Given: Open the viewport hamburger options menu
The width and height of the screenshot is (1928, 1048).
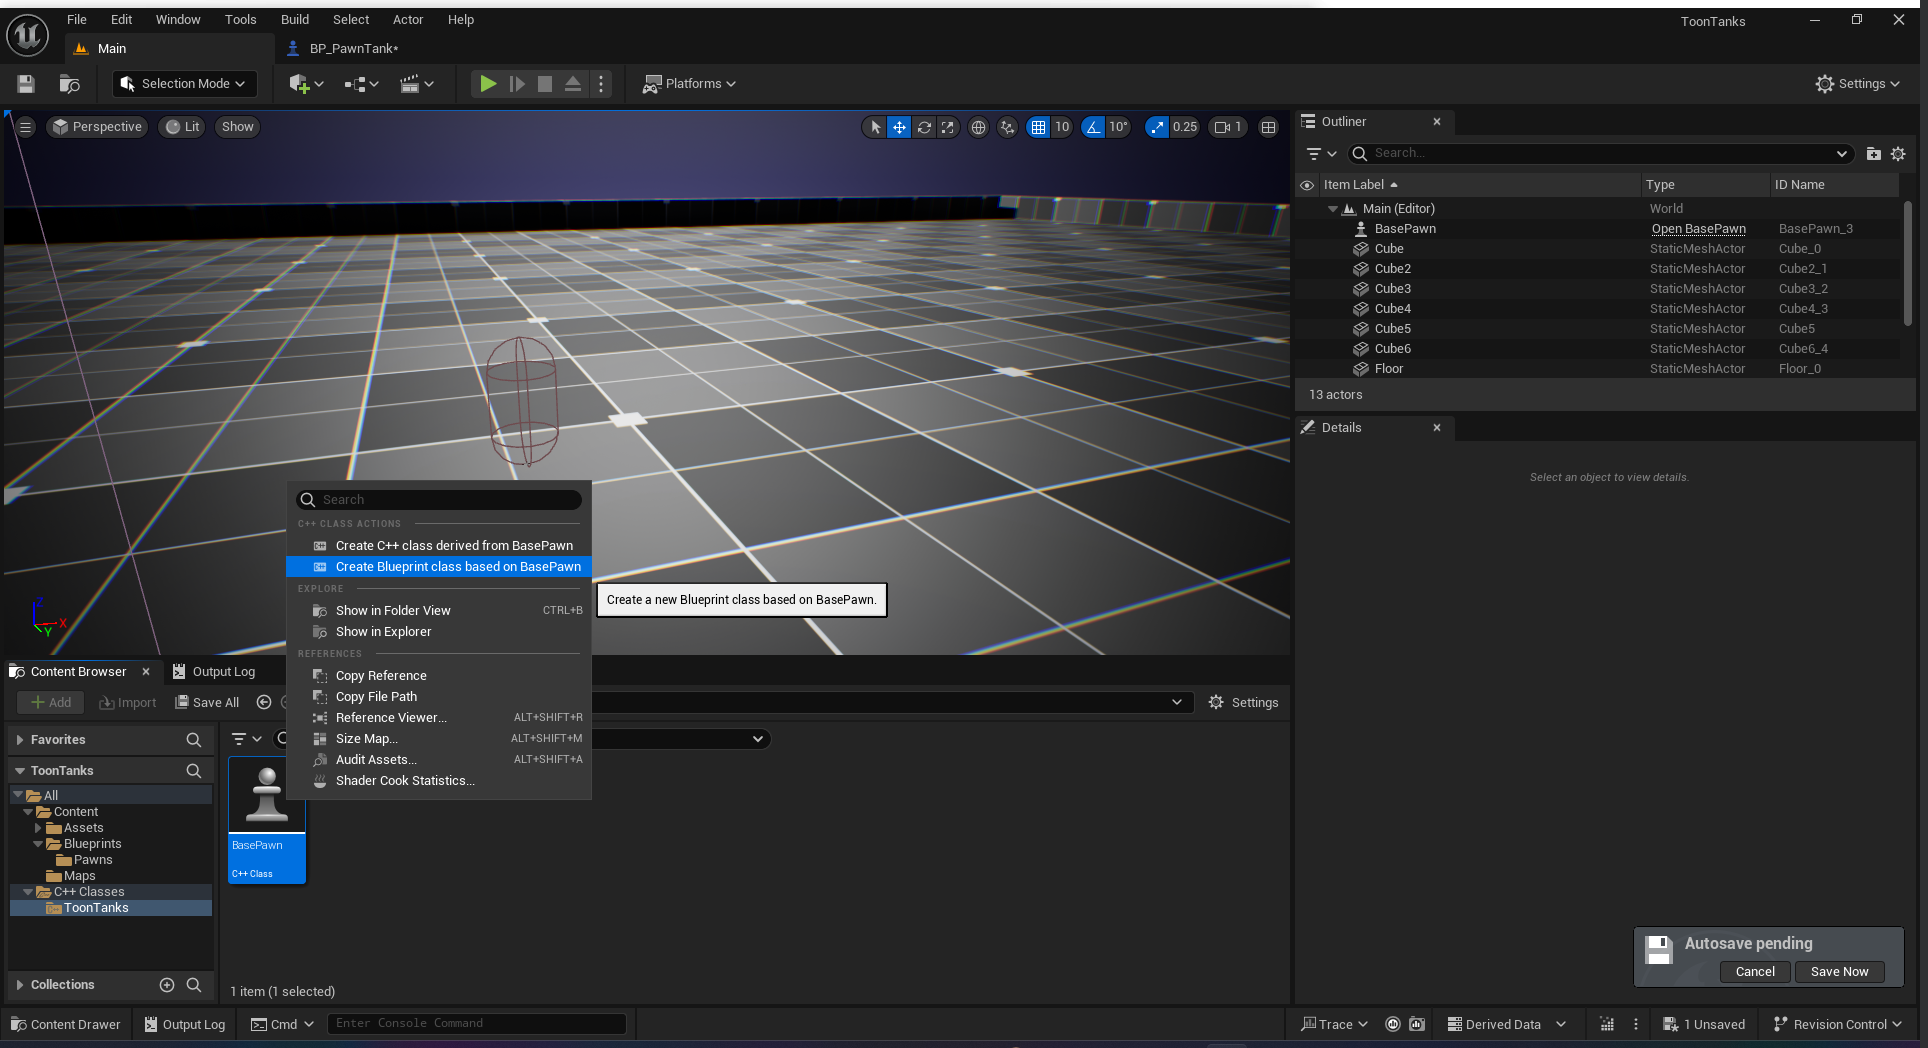Looking at the screenshot, I should click(x=26, y=127).
